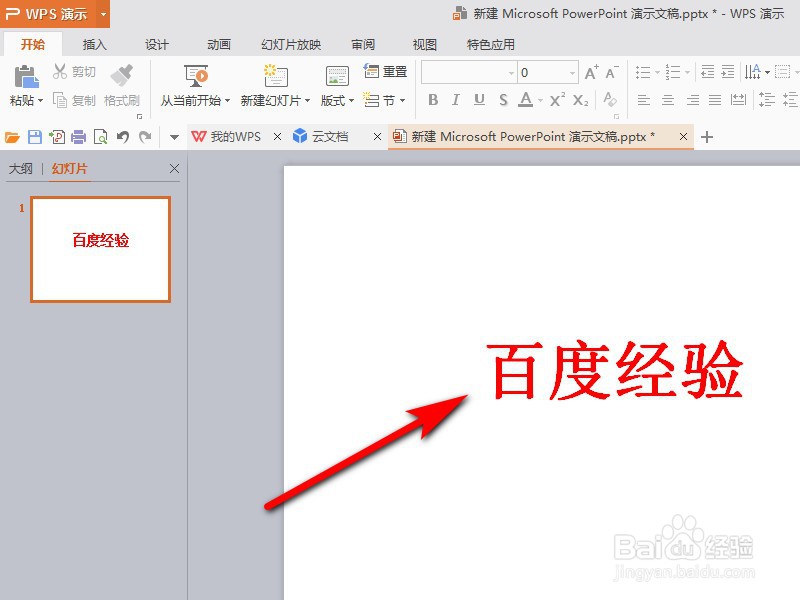Switch to the 设计 ribbon tab
The height and width of the screenshot is (600, 800).
157,45
